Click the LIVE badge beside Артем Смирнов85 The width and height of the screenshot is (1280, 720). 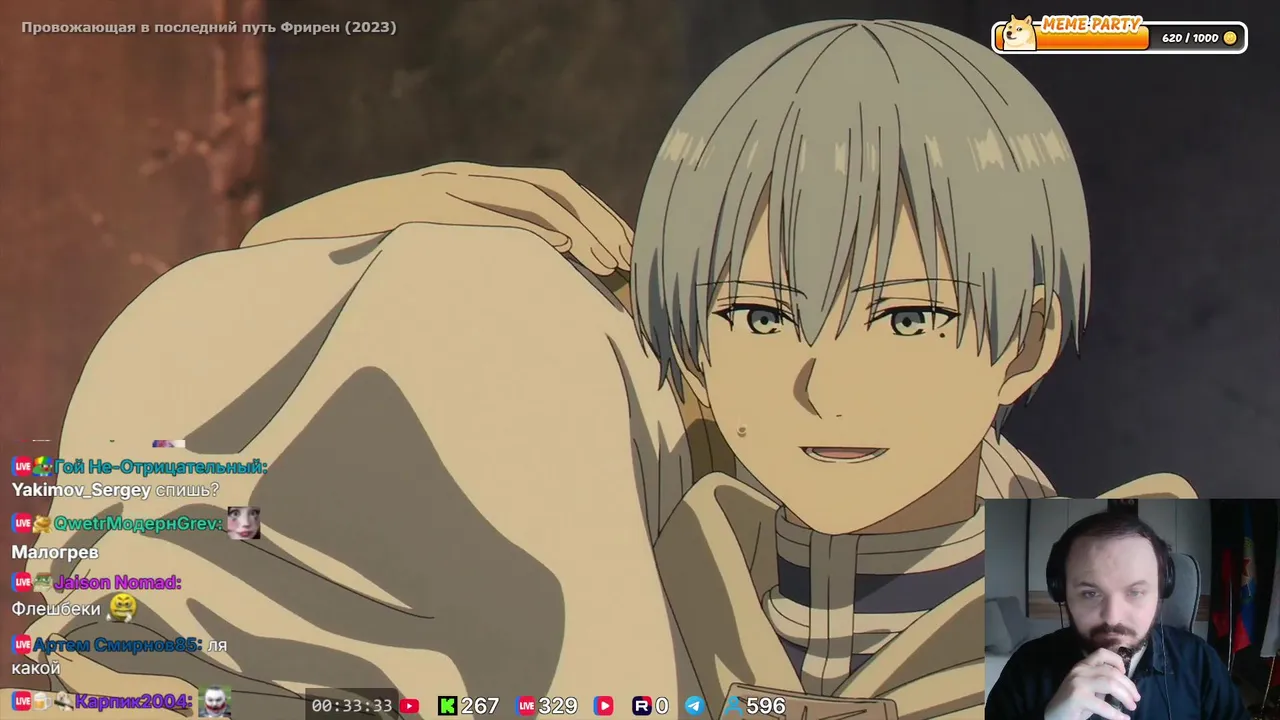22,645
